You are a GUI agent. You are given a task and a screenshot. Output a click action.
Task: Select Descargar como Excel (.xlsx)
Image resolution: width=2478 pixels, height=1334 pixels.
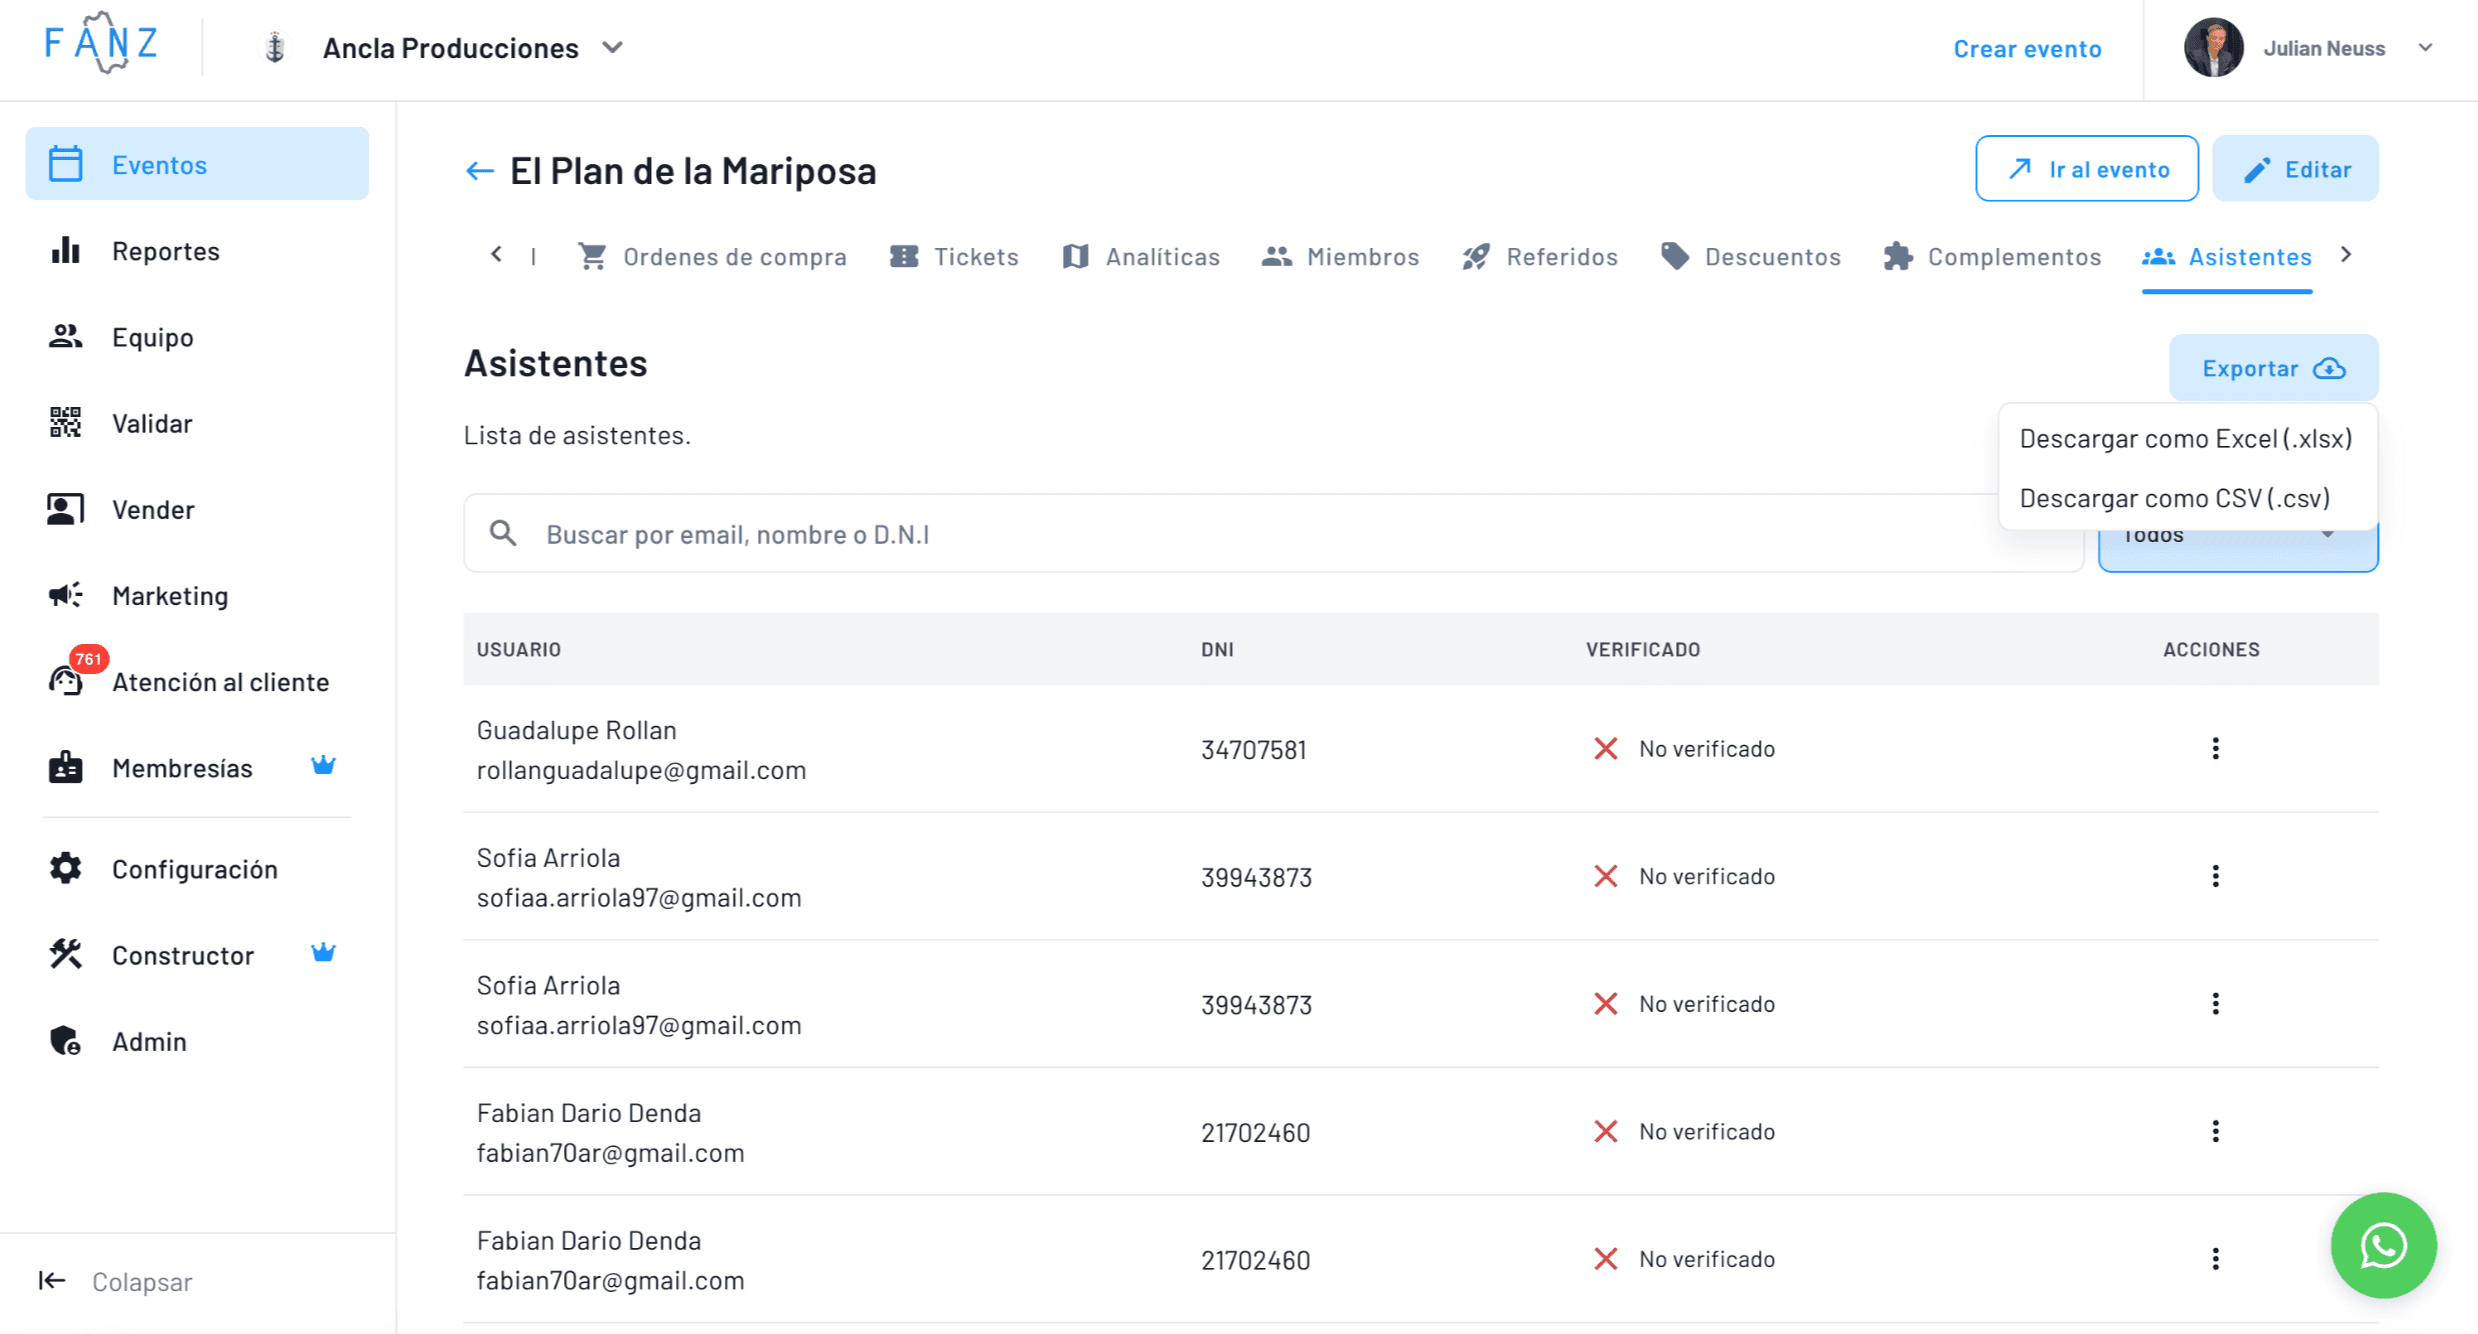tap(2185, 438)
